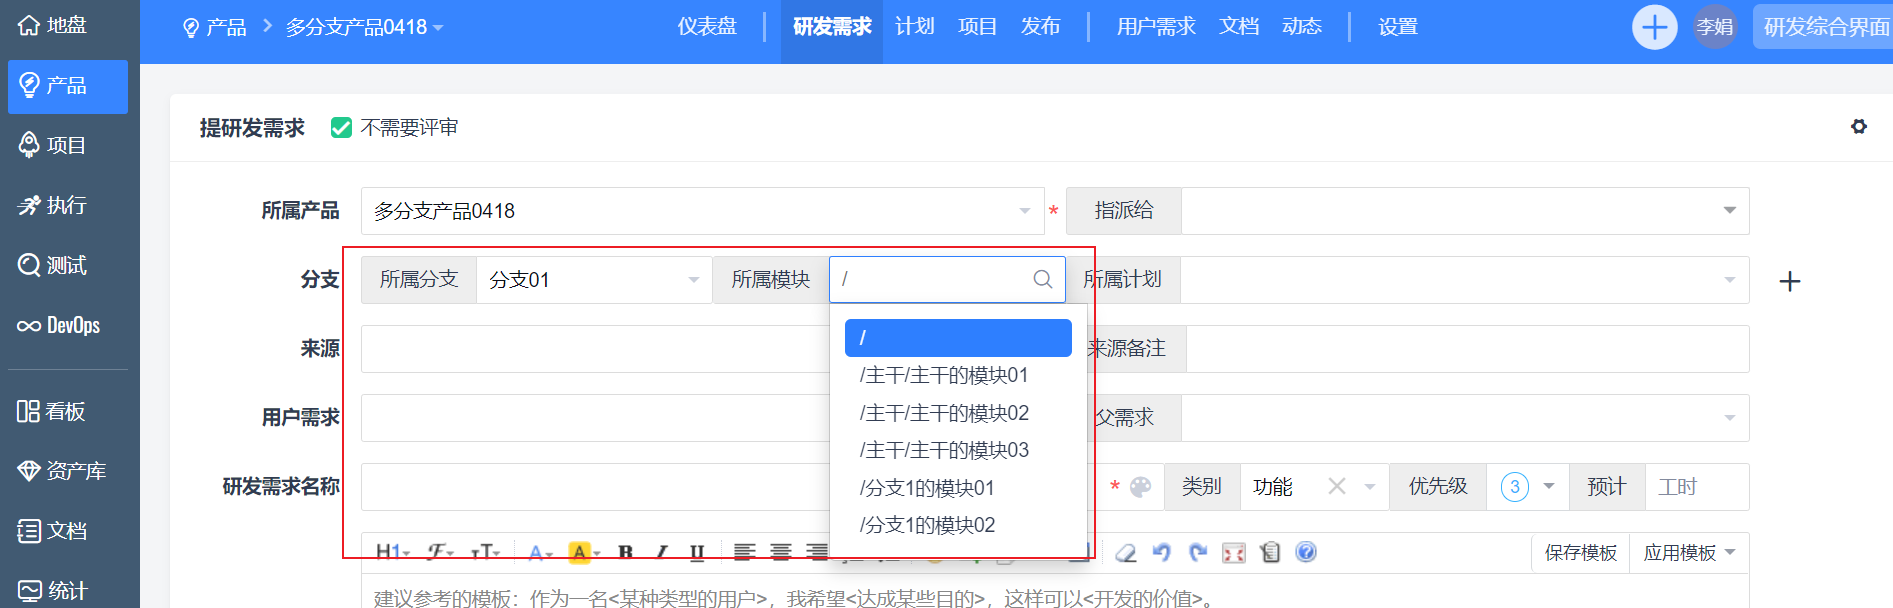The height and width of the screenshot is (608, 1893).
Task: Click the blue plus quick-create button
Action: click(1655, 27)
